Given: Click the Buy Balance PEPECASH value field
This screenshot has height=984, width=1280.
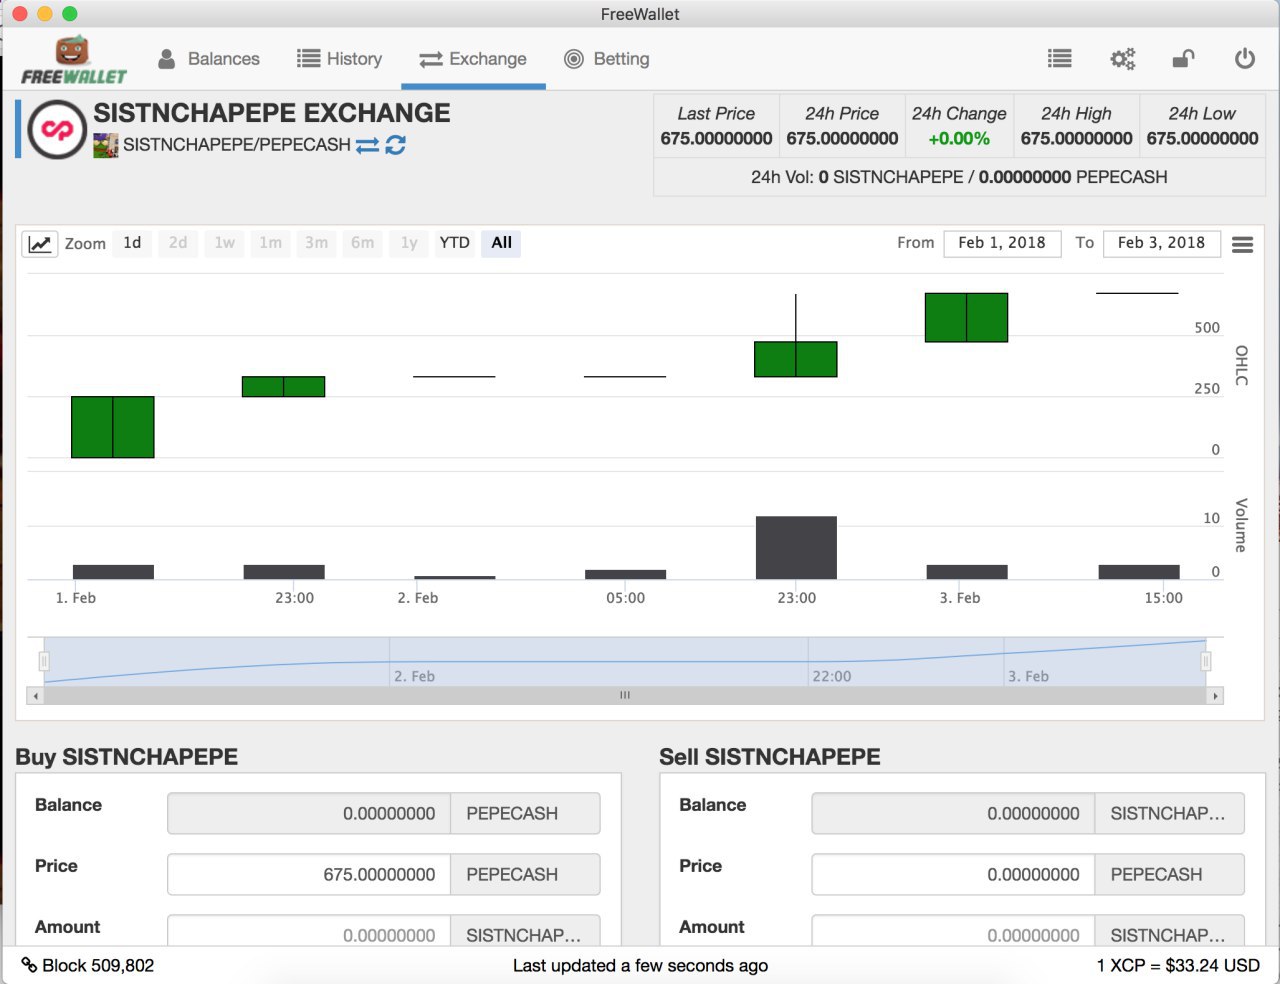Looking at the screenshot, I should 309,813.
